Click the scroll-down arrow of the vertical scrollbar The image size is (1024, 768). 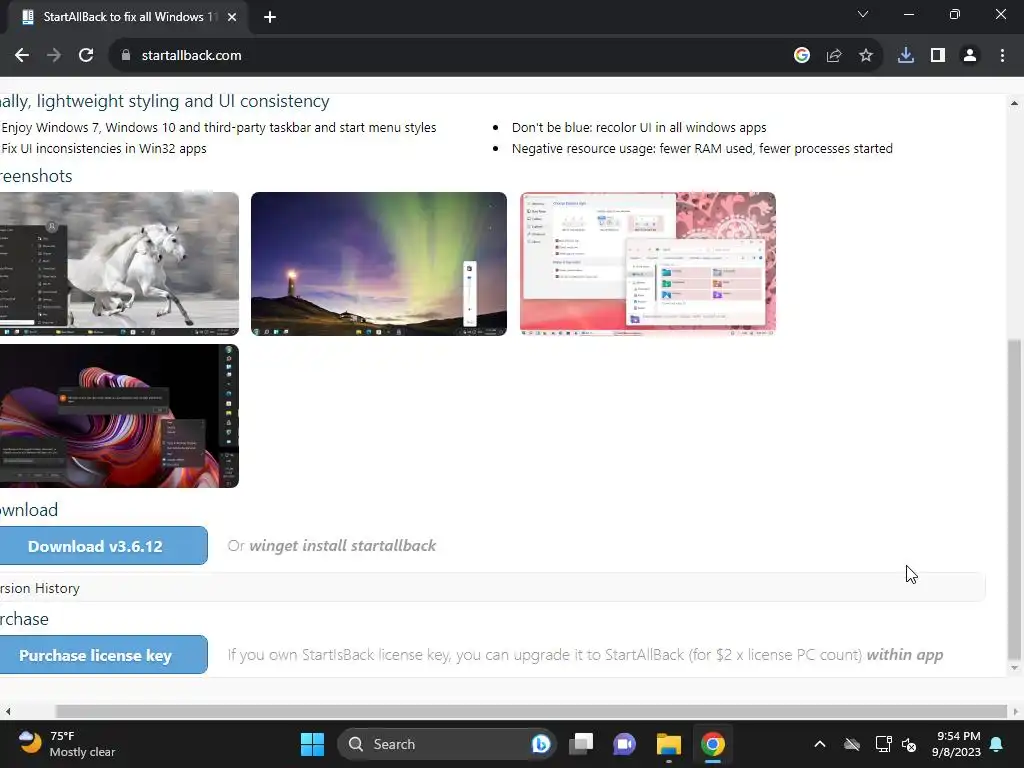(x=1014, y=667)
